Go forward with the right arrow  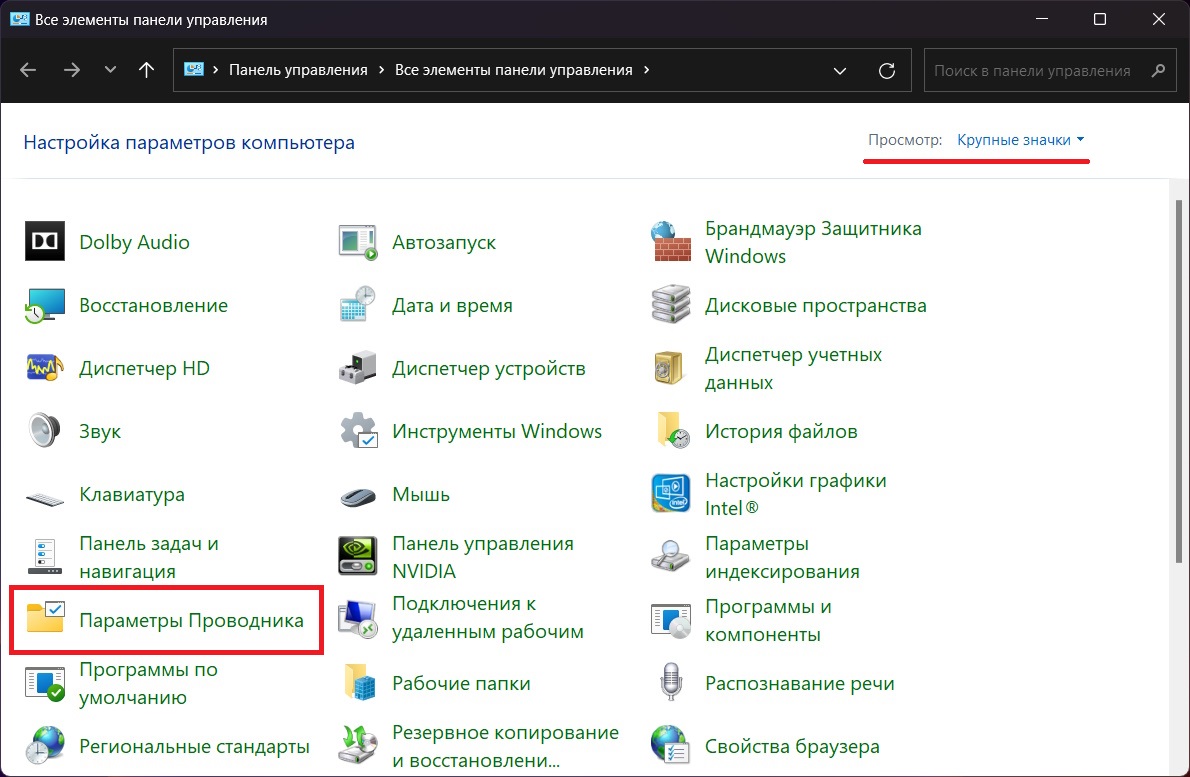point(72,70)
